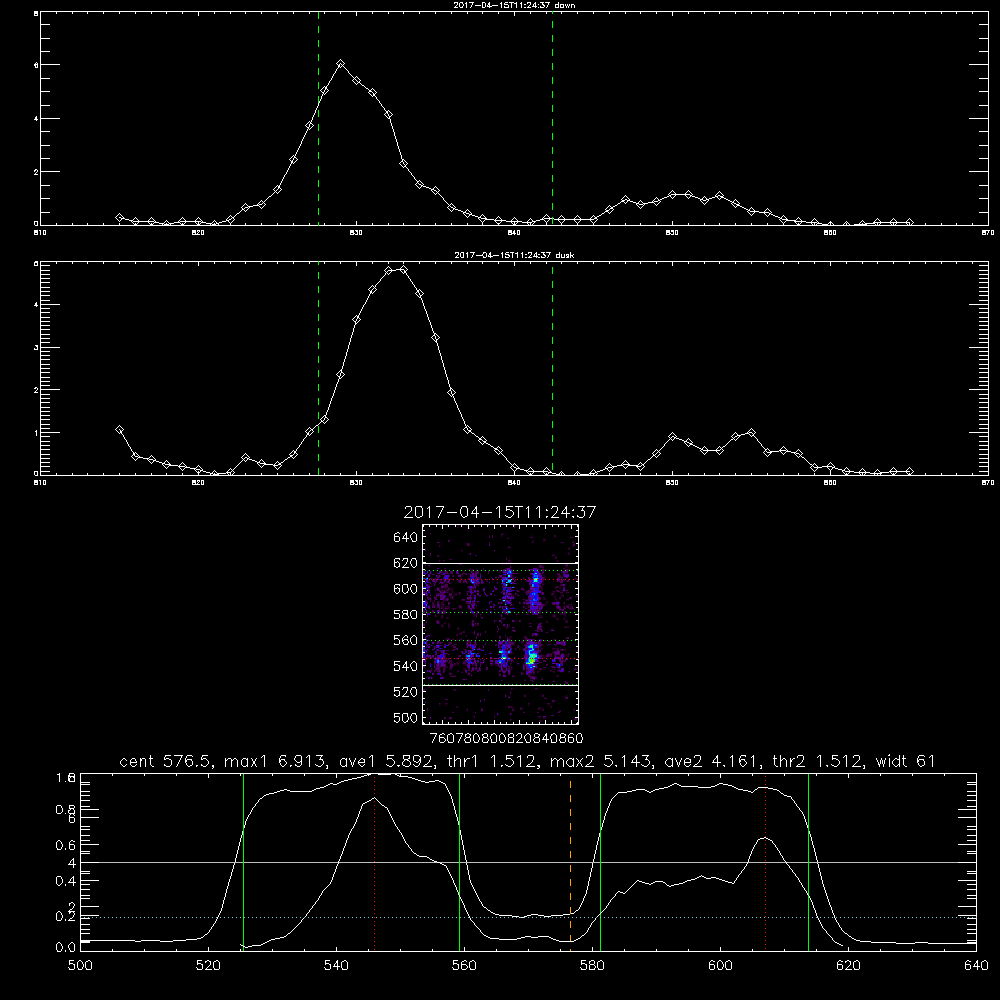Click the orange dashed center line in the bottom plot
Viewport: 1000px width, 1000px height.
point(570,862)
